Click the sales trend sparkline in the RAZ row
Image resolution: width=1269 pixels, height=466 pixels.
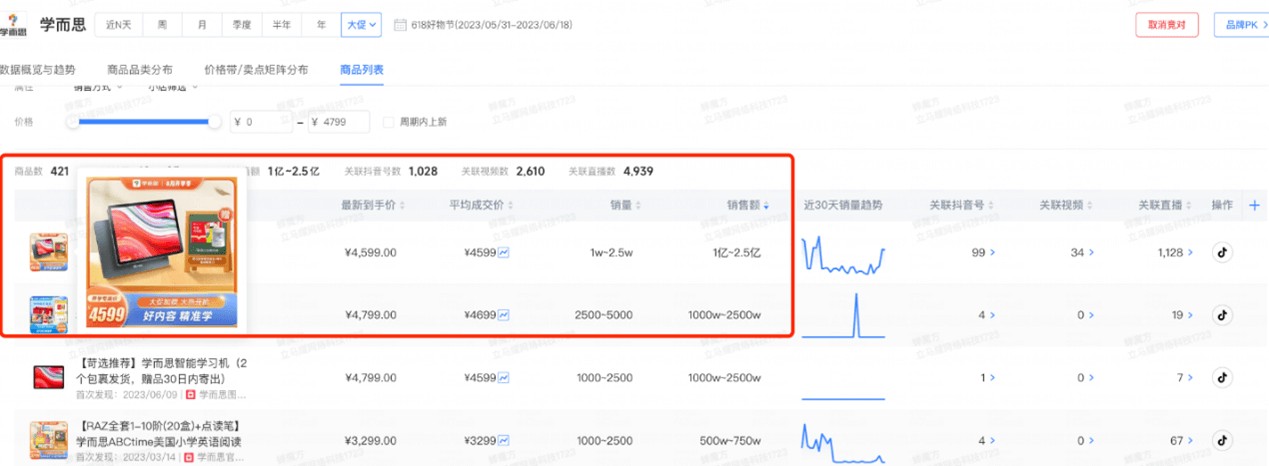[x=843, y=442]
